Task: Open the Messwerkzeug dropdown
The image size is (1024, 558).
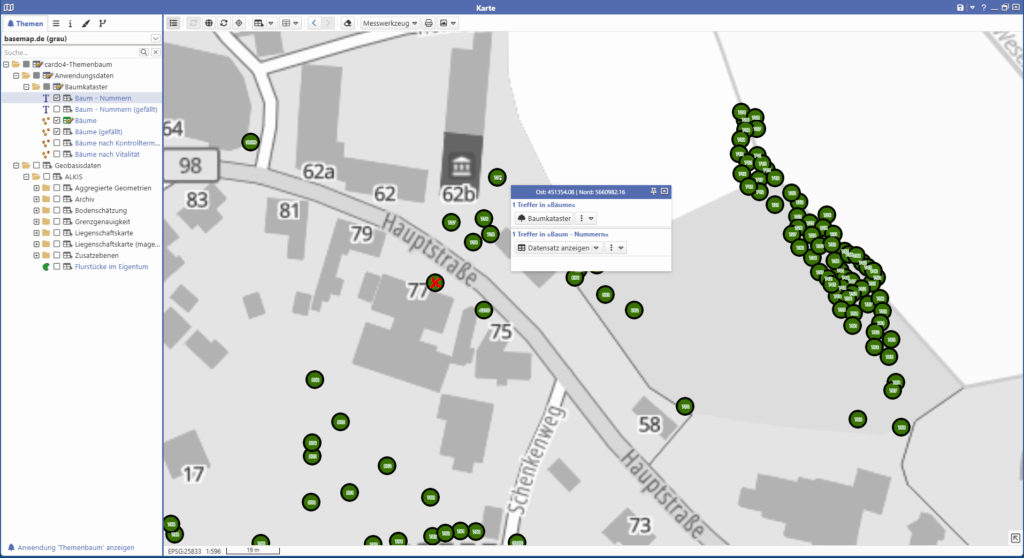Action: [x=388, y=22]
